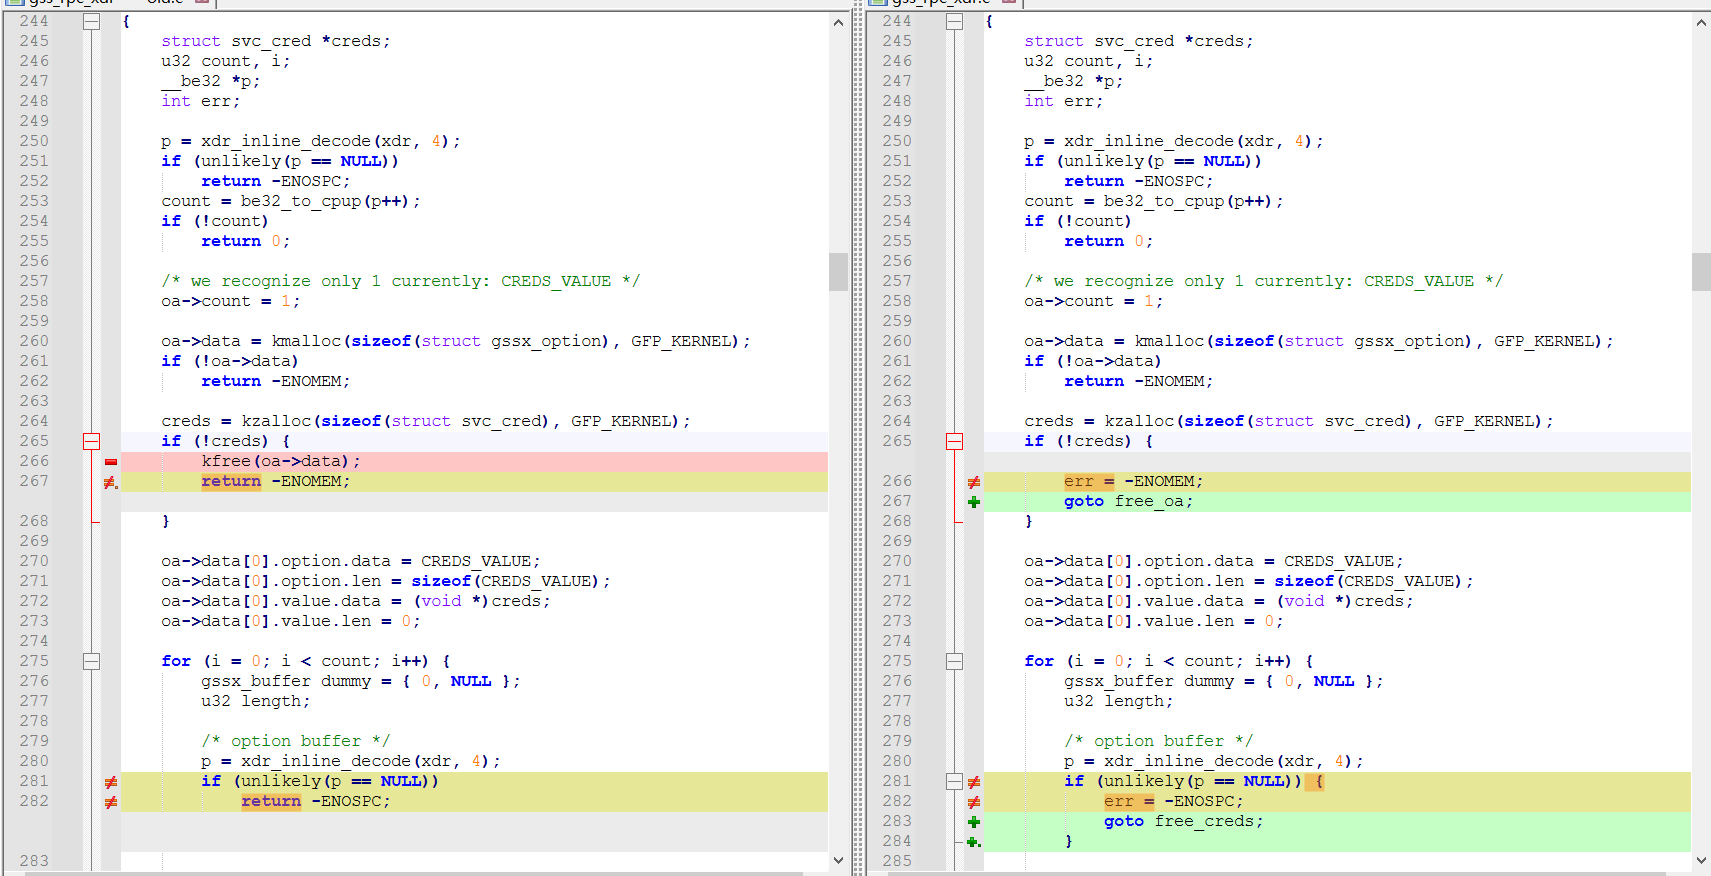Click the left pane scrollbar up arrow

pos(838,22)
